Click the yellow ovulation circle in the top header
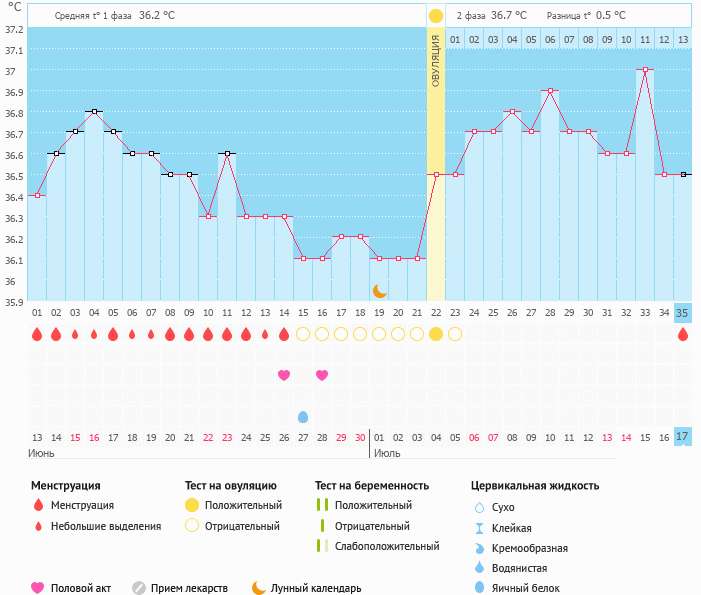This screenshot has width=701, height=595. pyautogui.click(x=435, y=16)
